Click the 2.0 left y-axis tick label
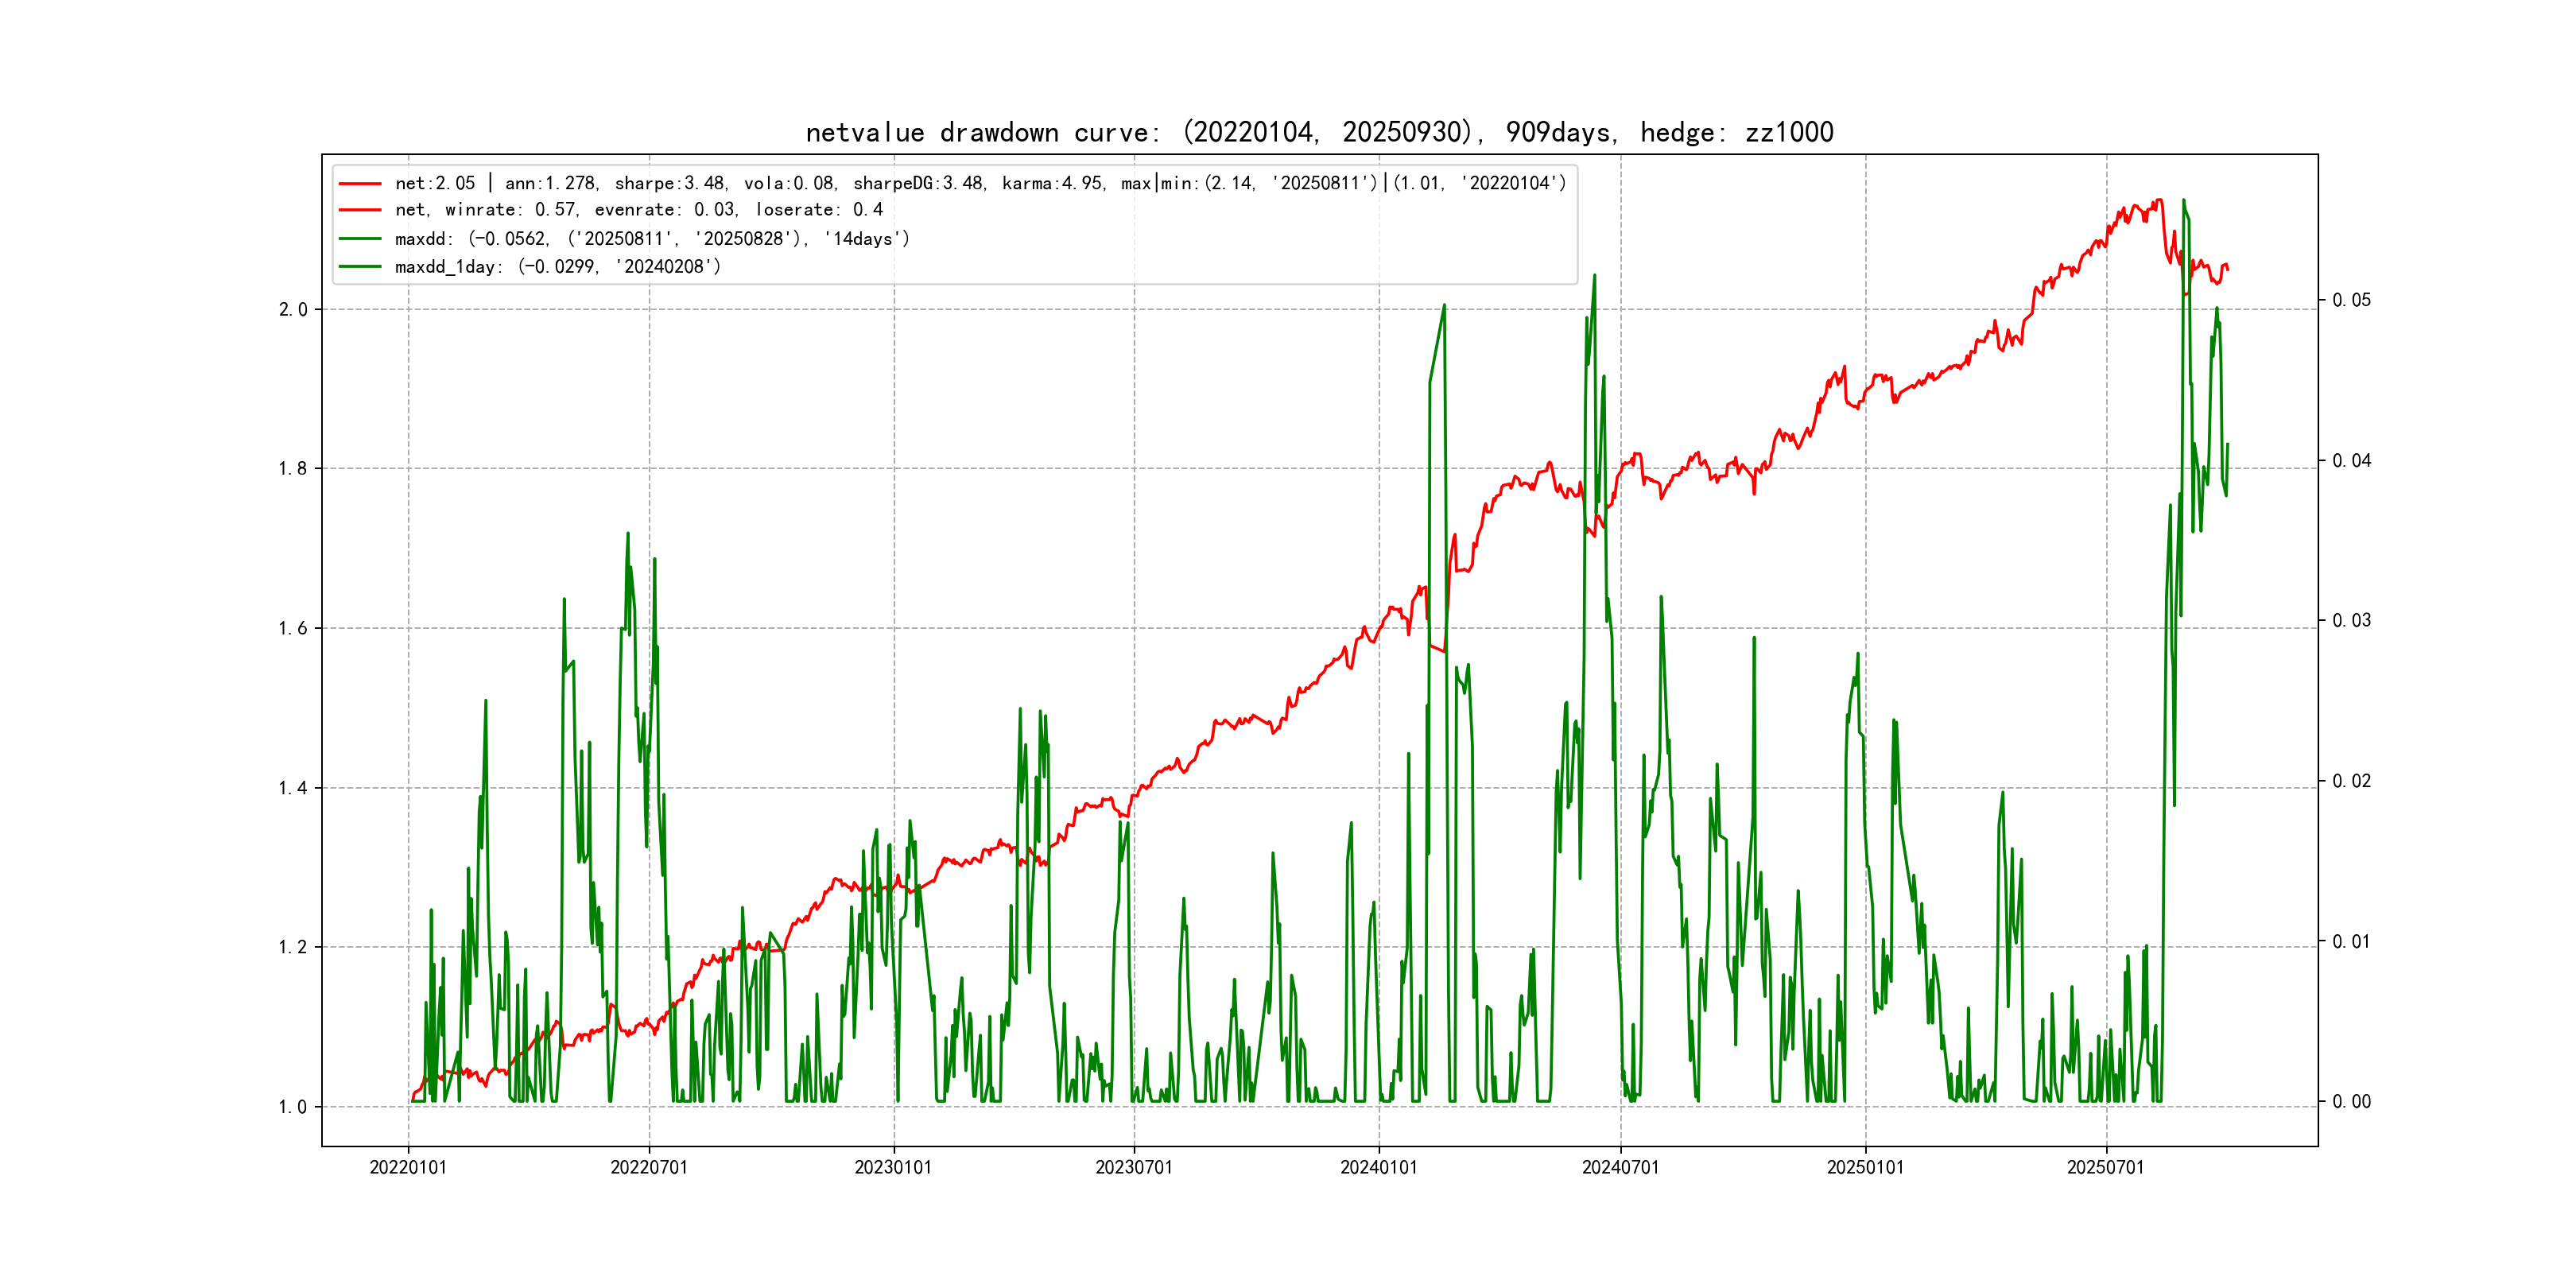Image resolution: width=2576 pixels, height=1288 pixels. pyautogui.click(x=293, y=310)
